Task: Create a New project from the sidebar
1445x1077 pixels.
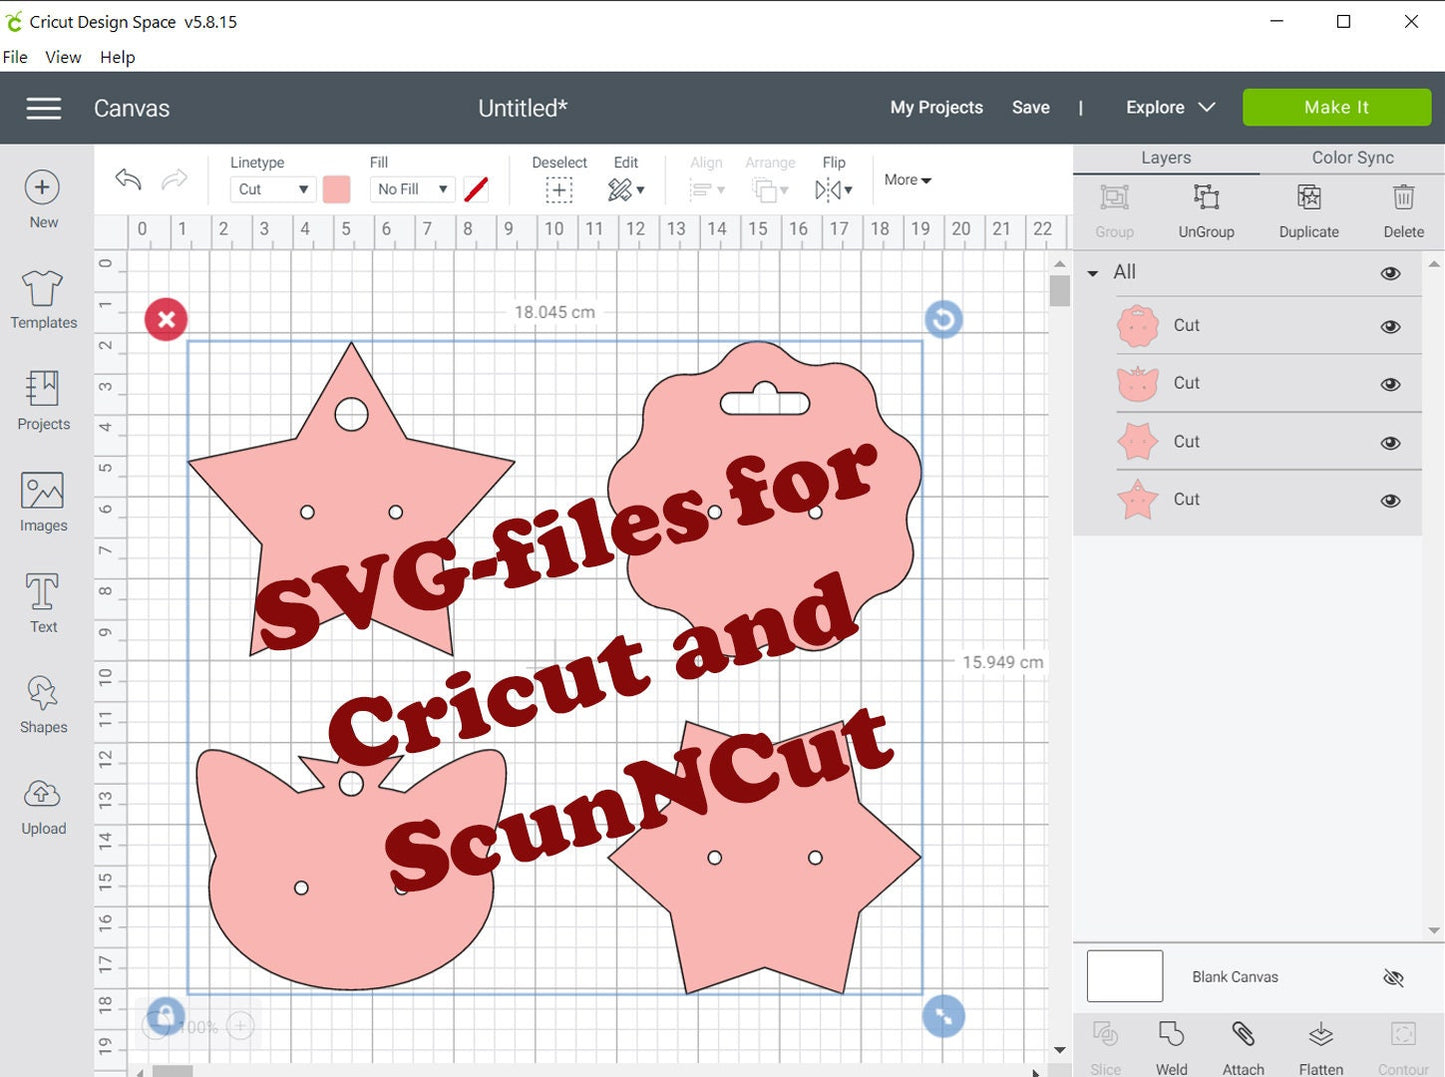Action: [43, 199]
